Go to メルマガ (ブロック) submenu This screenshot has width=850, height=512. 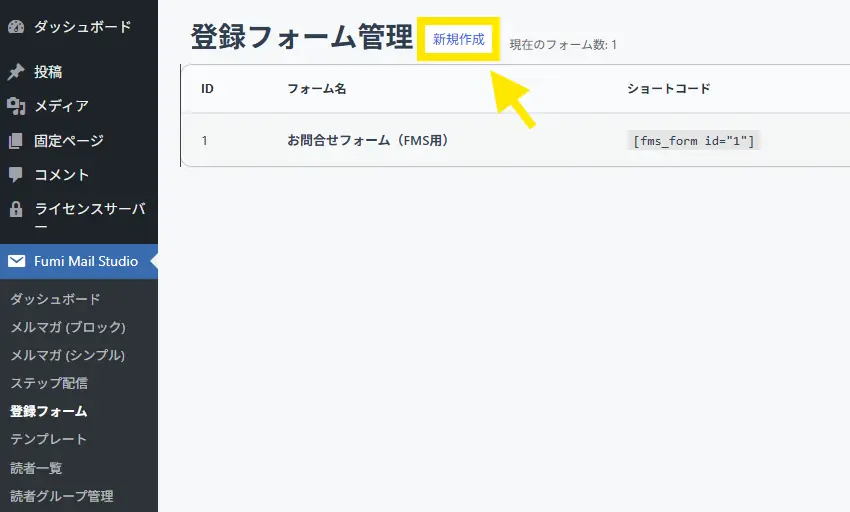[x=68, y=327]
